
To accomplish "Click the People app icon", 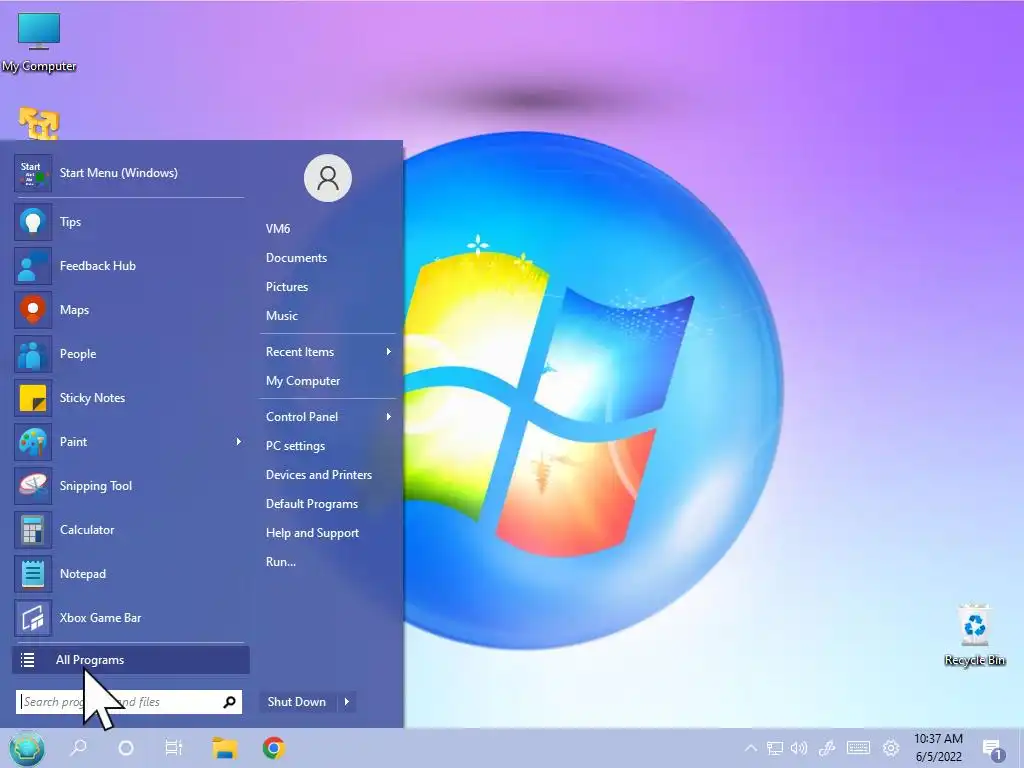I will pos(33,354).
